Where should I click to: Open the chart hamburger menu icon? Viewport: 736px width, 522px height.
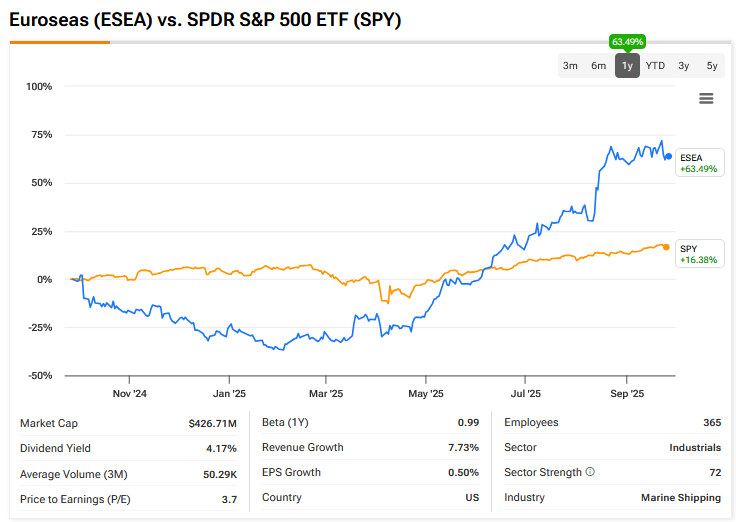tap(706, 98)
